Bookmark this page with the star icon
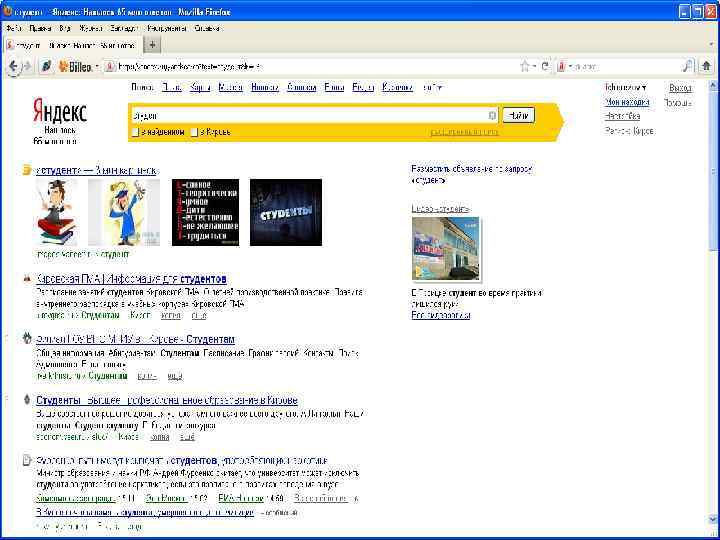Image resolution: width=720 pixels, height=540 pixels. (525, 67)
